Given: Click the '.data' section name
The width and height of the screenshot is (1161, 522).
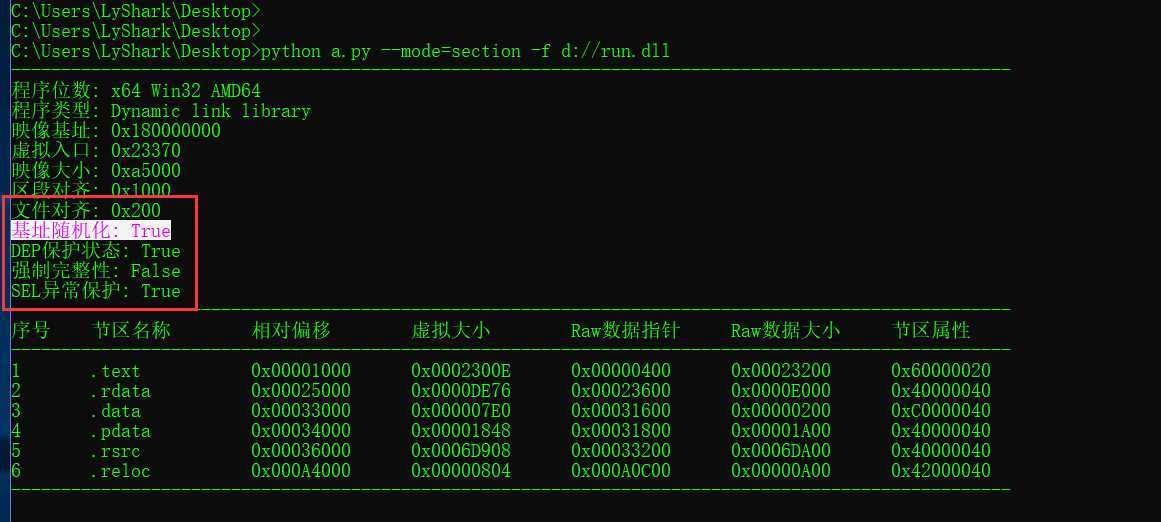Looking at the screenshot, I should pos(116,411).
